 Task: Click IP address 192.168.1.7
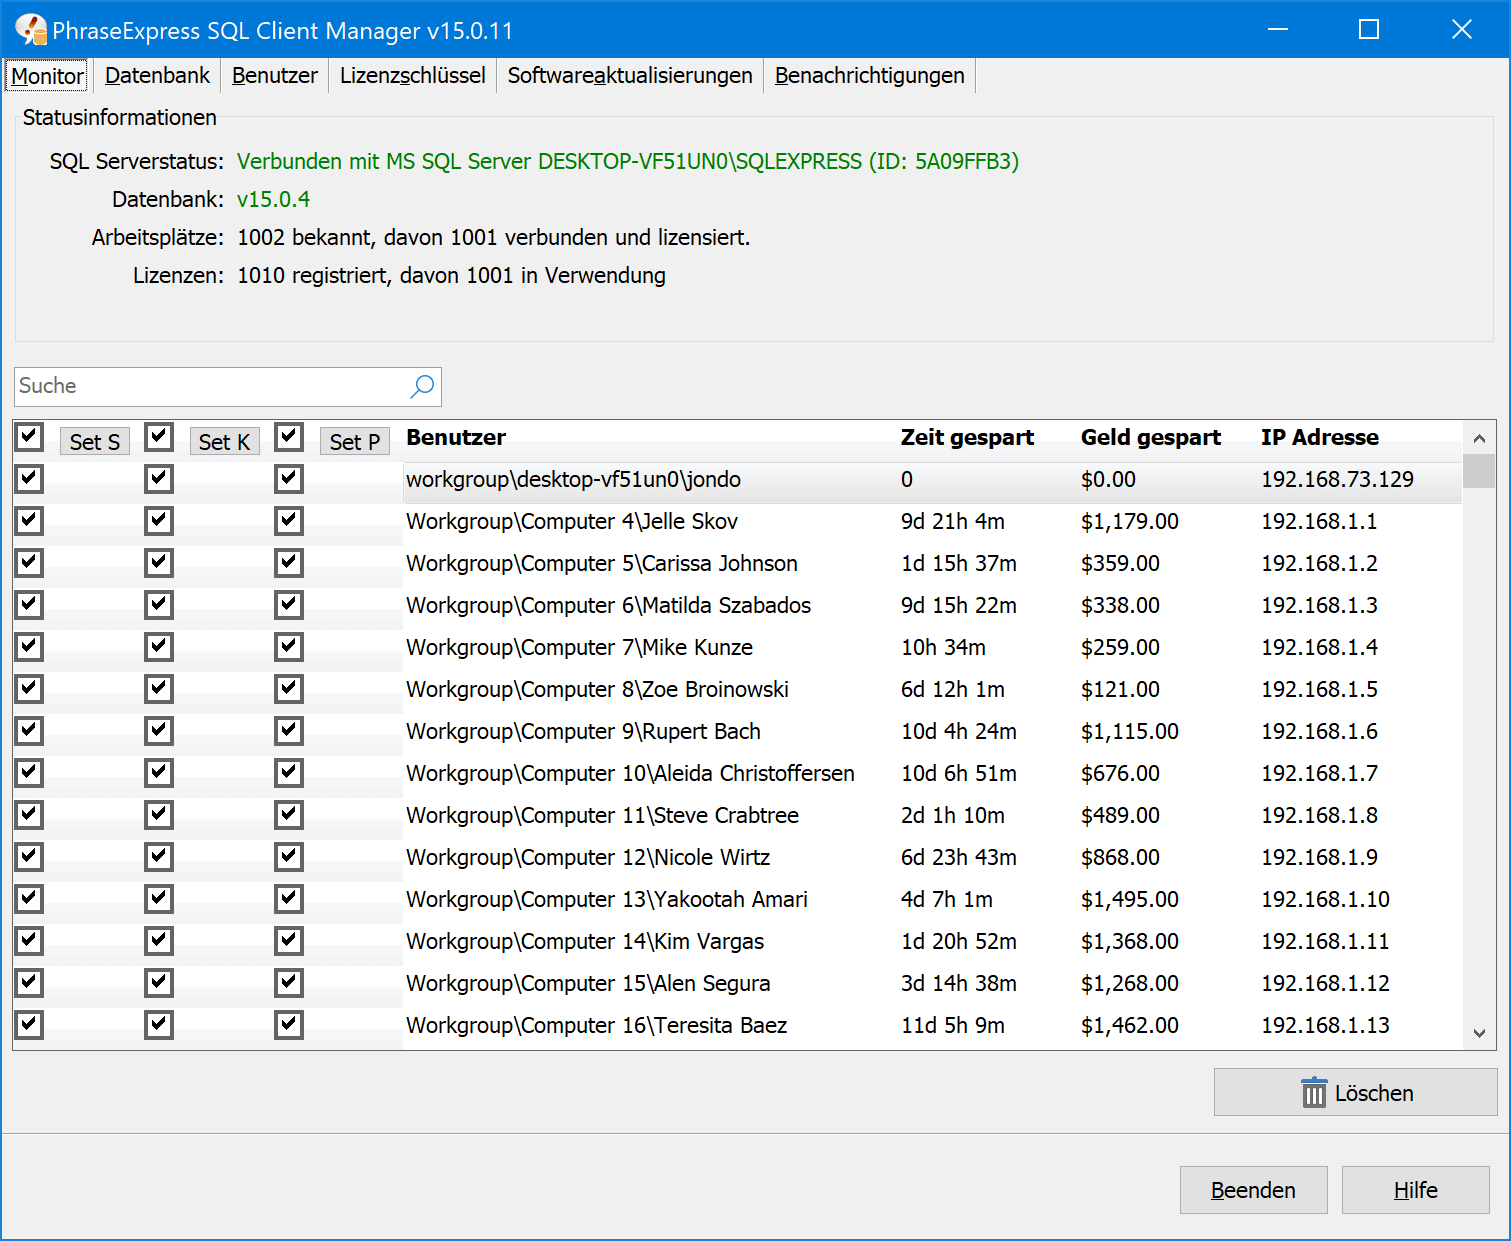pyautogui.click(x=1319, y=773)
